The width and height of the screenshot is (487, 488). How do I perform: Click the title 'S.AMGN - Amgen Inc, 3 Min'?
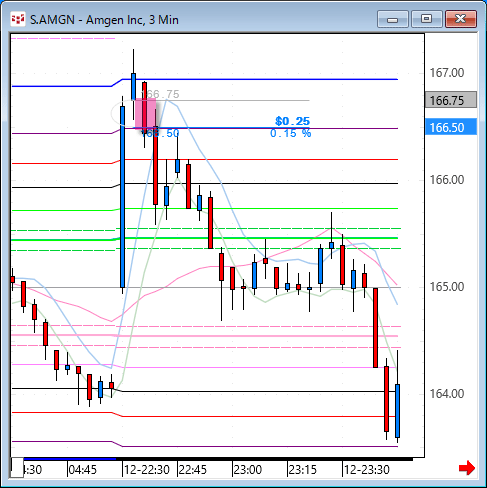[104, 20]
